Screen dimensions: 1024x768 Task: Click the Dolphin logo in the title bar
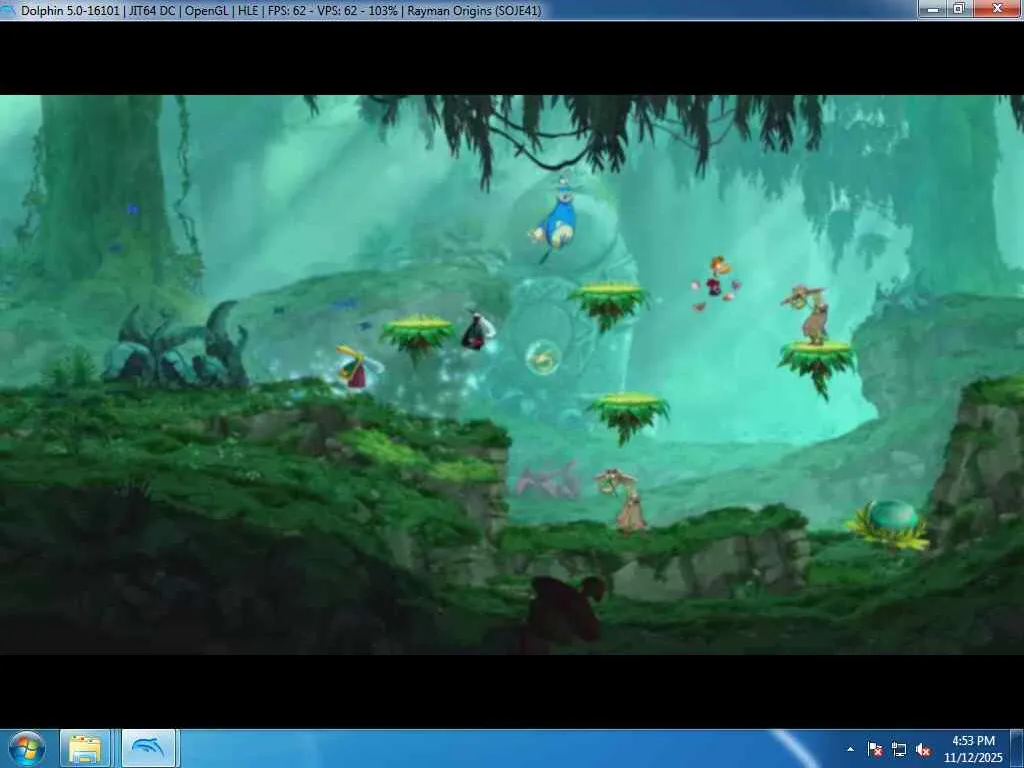[8, 10]
